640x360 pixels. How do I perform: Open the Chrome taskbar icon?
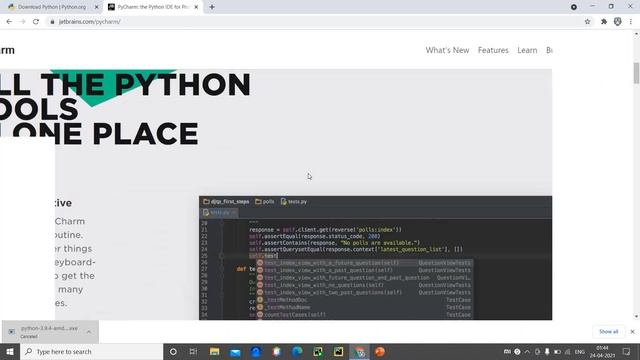359,351
